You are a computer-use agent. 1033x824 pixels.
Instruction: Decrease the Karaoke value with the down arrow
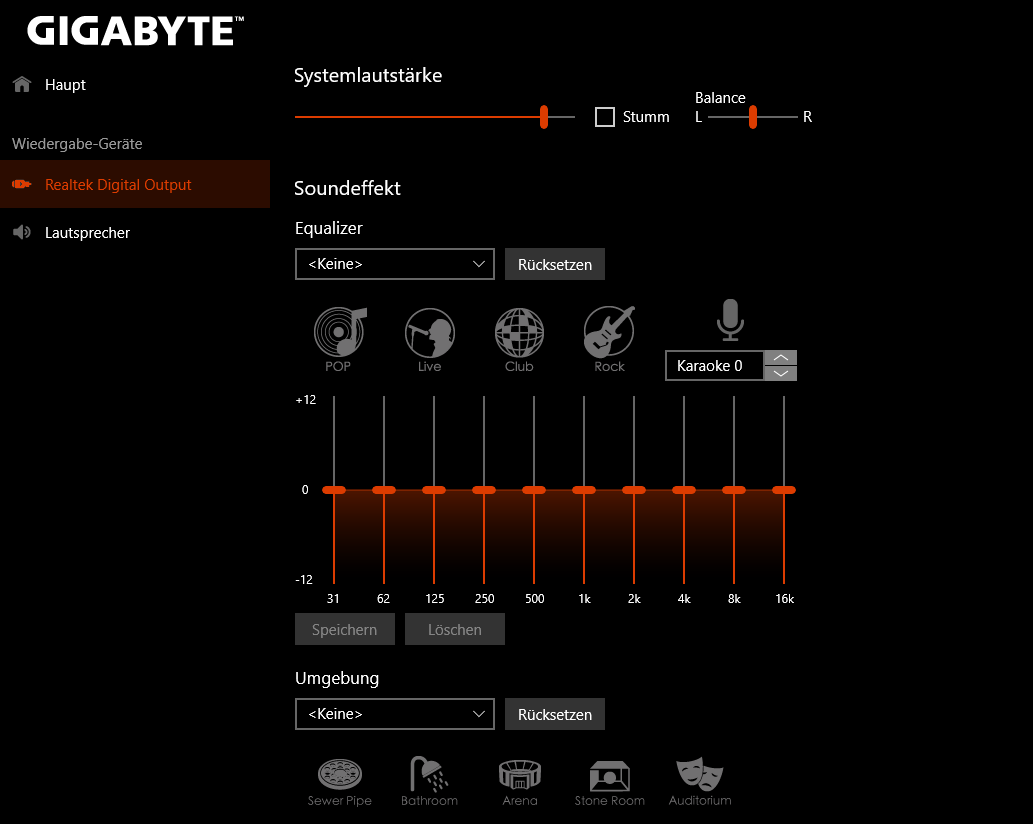(x=781, y=373)
